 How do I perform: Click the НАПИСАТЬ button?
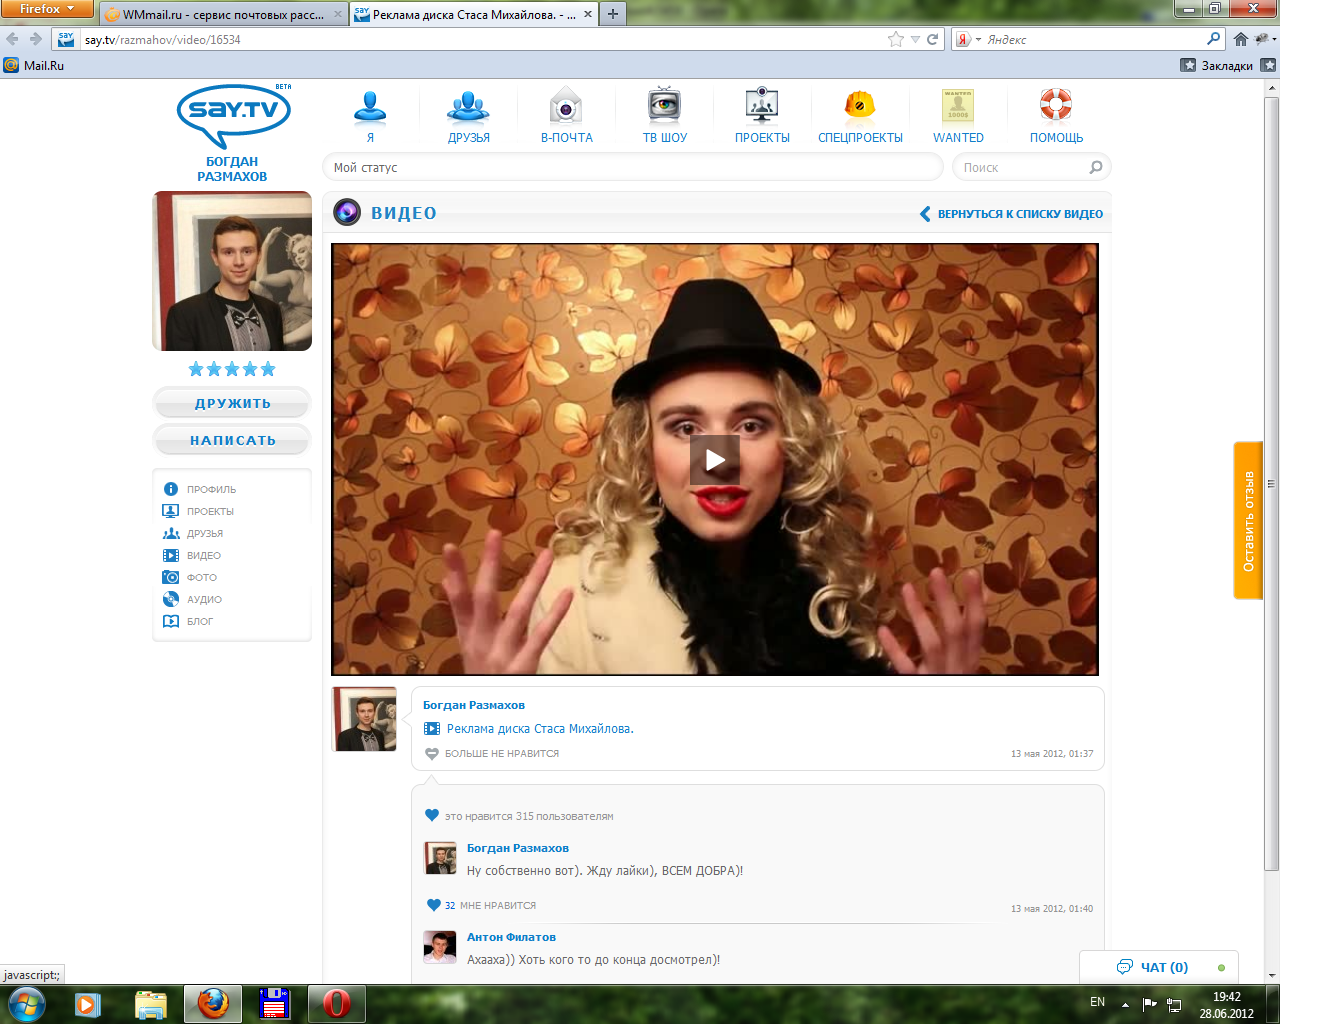(x=232, y=440)
